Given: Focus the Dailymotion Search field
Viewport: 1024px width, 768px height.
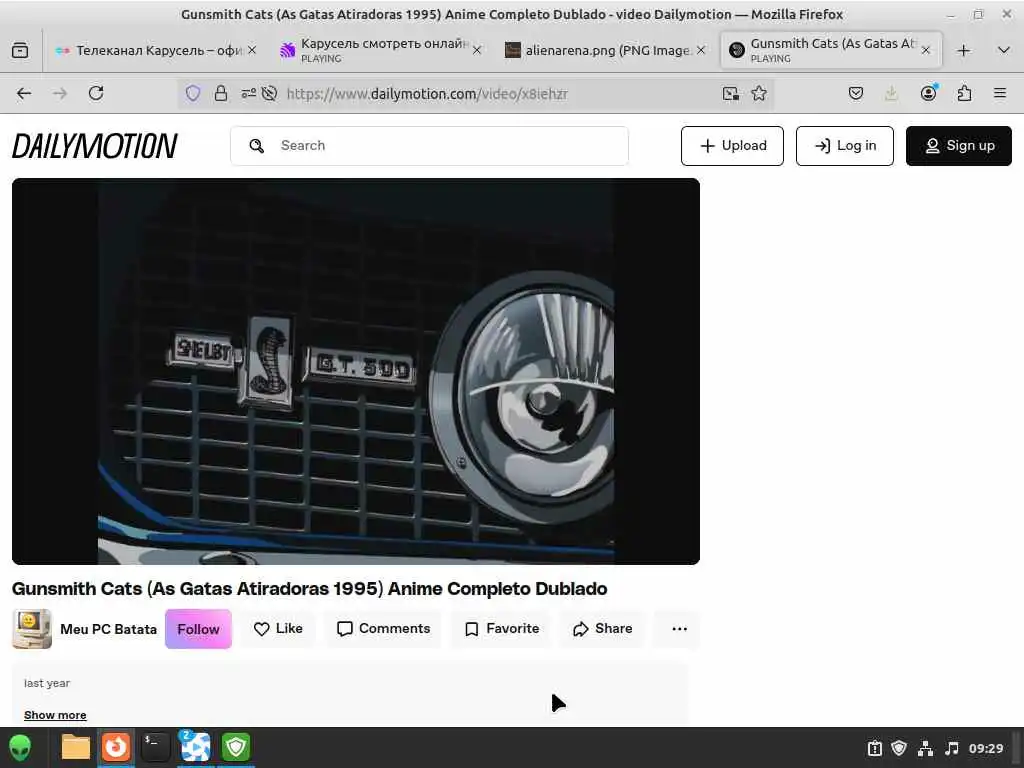Looking at the screenshot, I should point(429,146).
